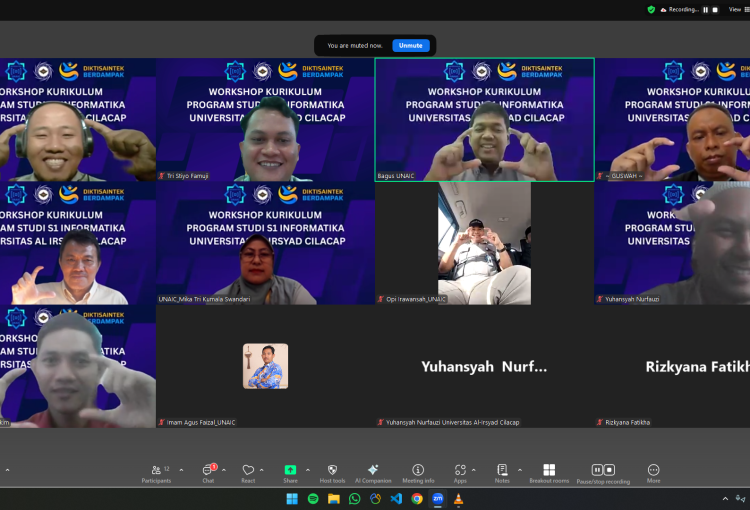
Task: Stop the recording using top square button
Action: 715,9
